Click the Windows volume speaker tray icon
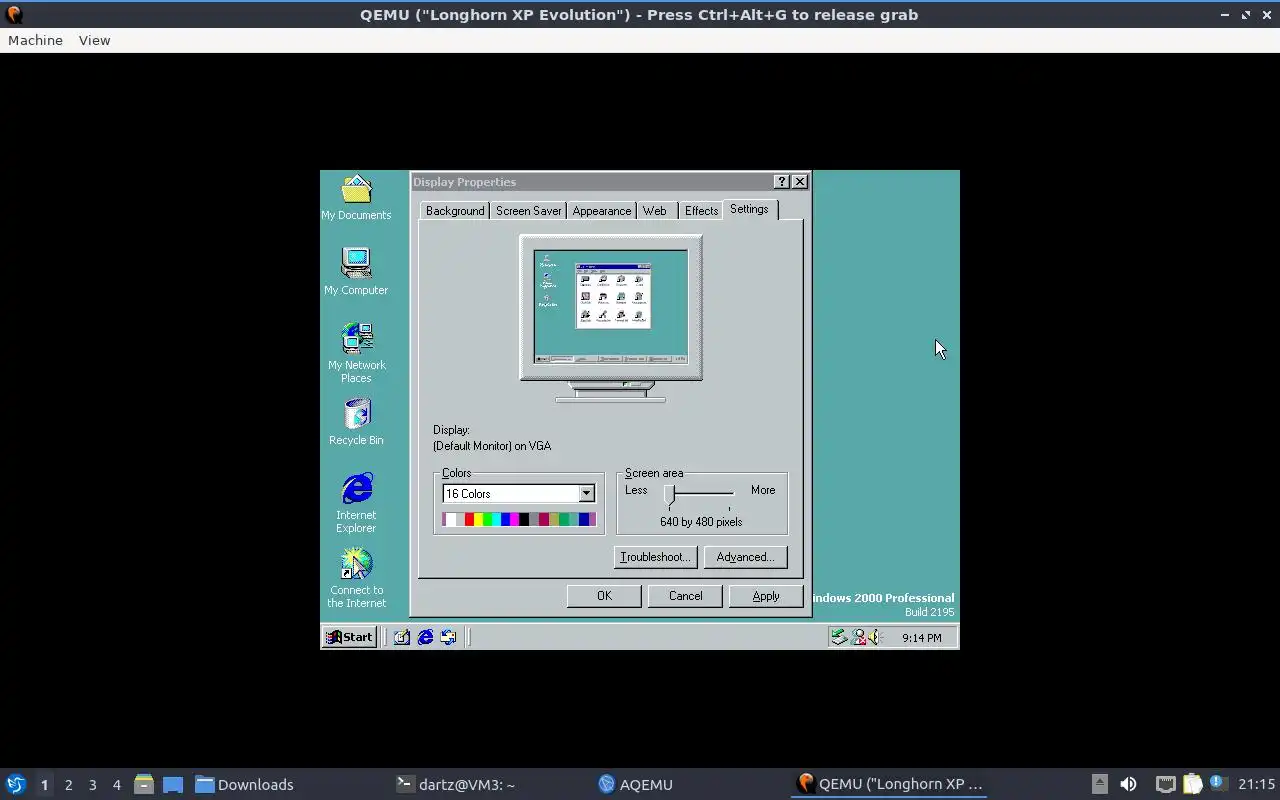Viewport: 1280px width, 800px height. coord(873,637)
